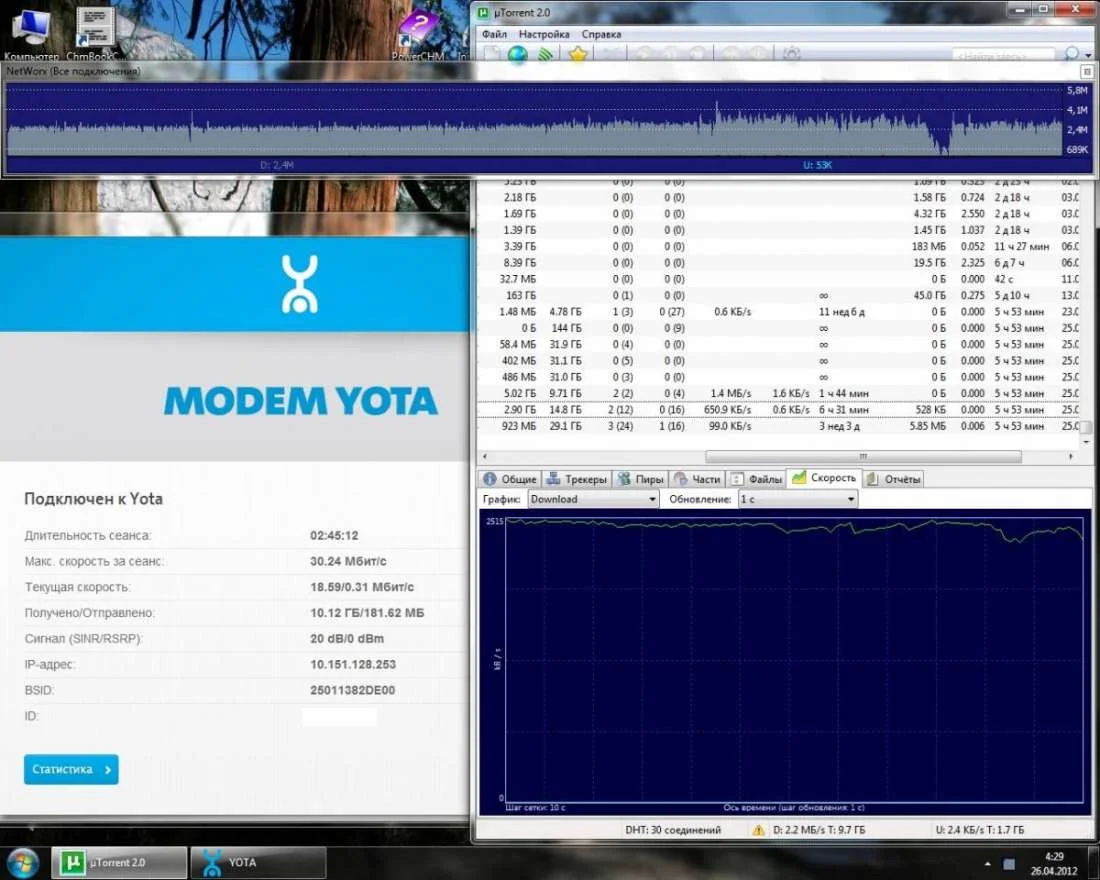Click the add torrent file toolbar icon
The image size is (1100, 880).
click(x=492, y=54)
